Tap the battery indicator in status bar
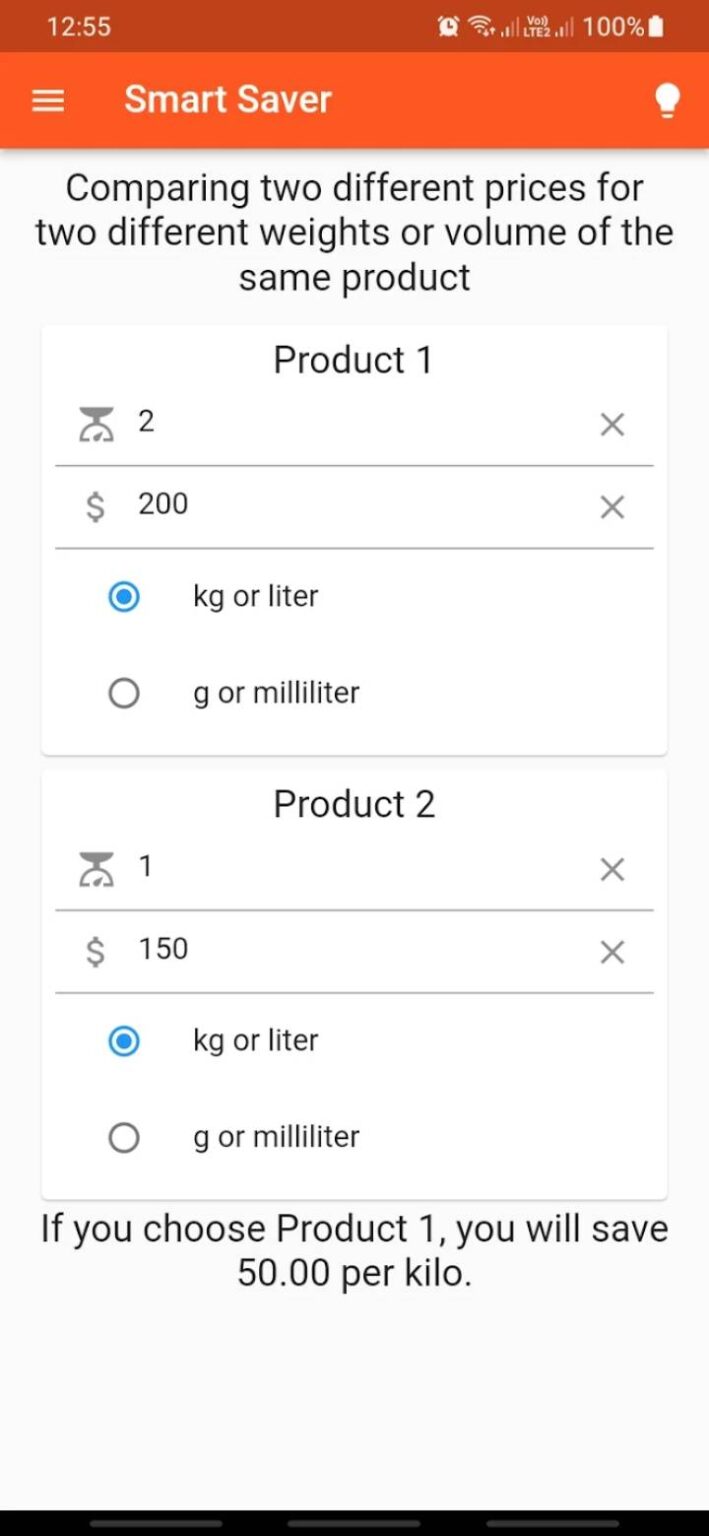Viewport: 709px width, 1536px height. (656, 27)
